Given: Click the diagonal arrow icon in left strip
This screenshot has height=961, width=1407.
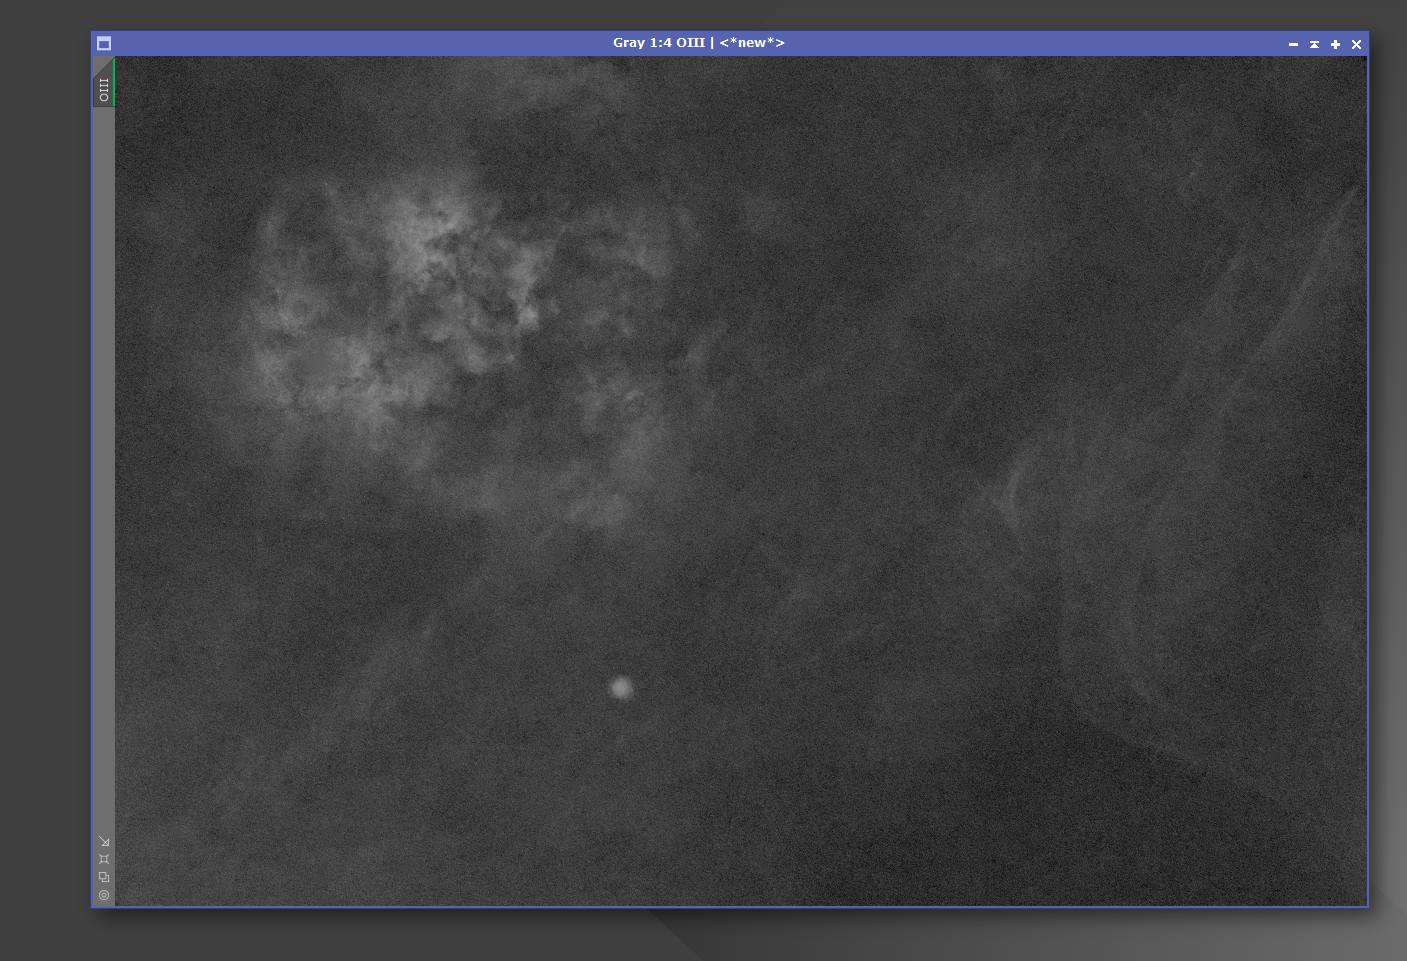Looking at the screenshot, I should click(104, 841).
